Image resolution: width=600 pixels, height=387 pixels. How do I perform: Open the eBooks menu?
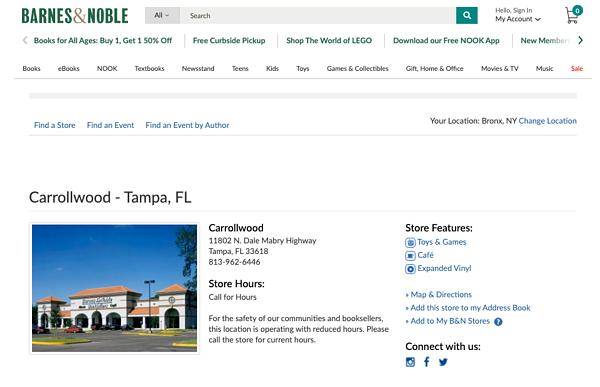click(69, 69)
